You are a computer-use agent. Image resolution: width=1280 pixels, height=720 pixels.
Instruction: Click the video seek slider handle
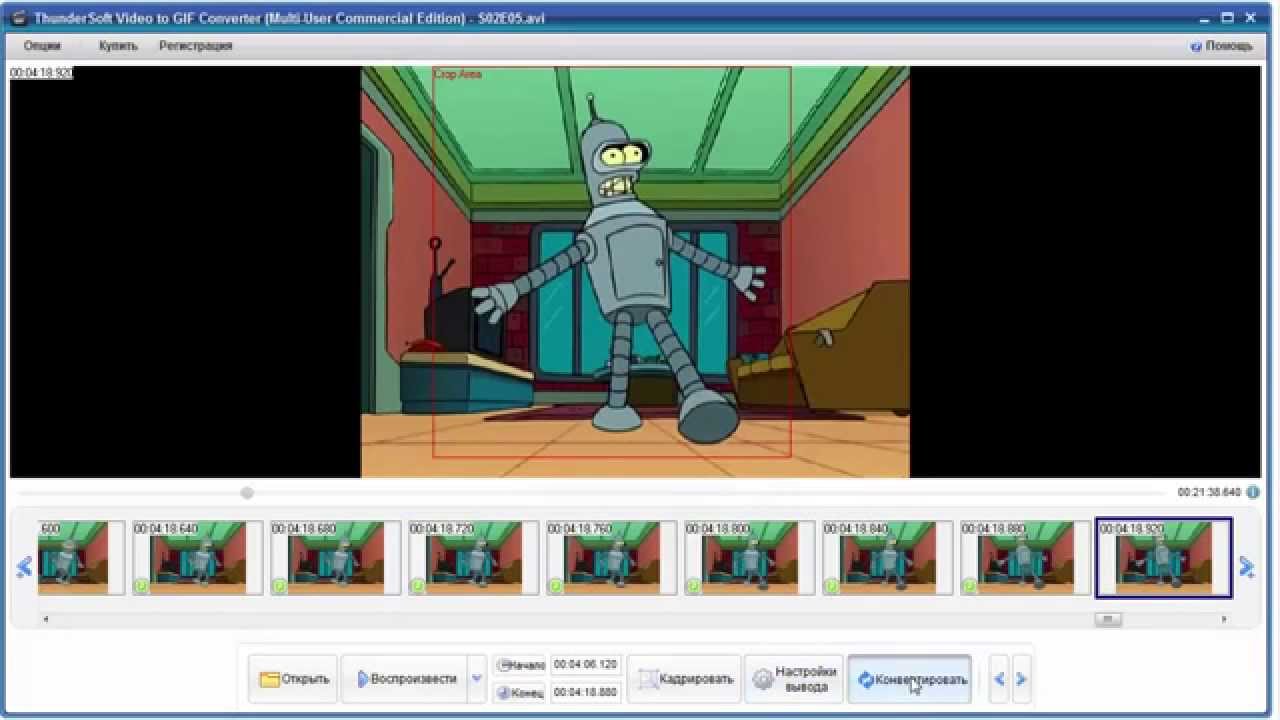click(247, 492)
